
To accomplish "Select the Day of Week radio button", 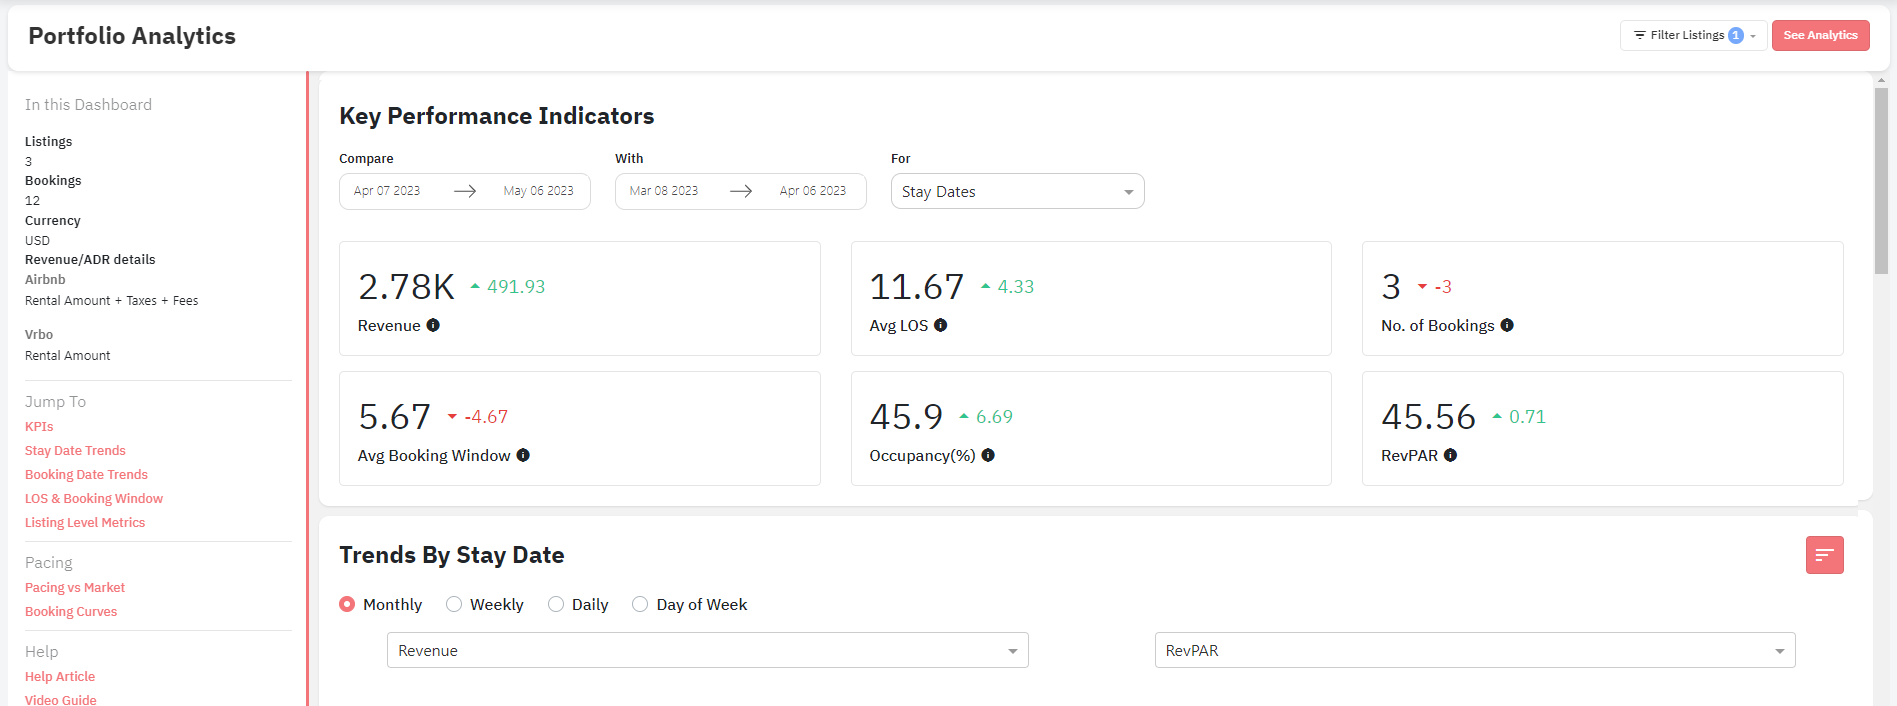I will click(x=640, y=604).
